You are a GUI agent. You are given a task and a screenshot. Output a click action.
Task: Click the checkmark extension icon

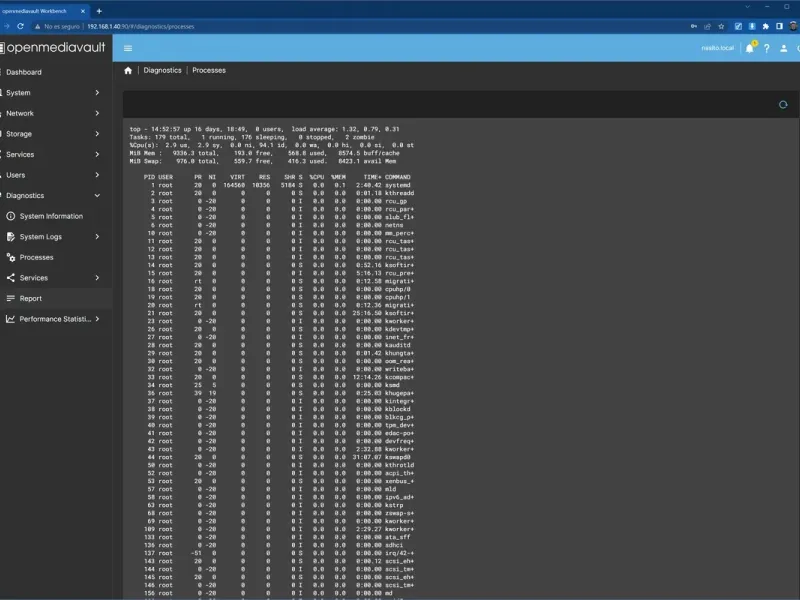[738, 27]
